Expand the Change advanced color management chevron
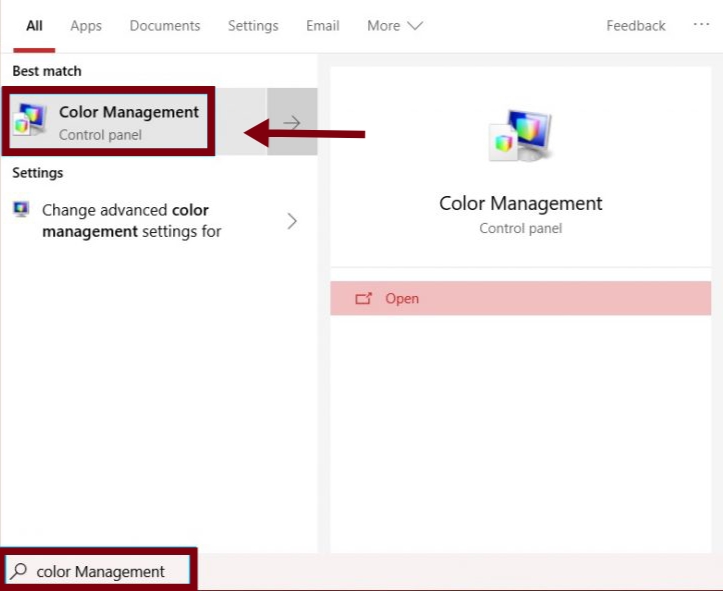Viewport: 723px width, 591px height. (x=292, y=221)
